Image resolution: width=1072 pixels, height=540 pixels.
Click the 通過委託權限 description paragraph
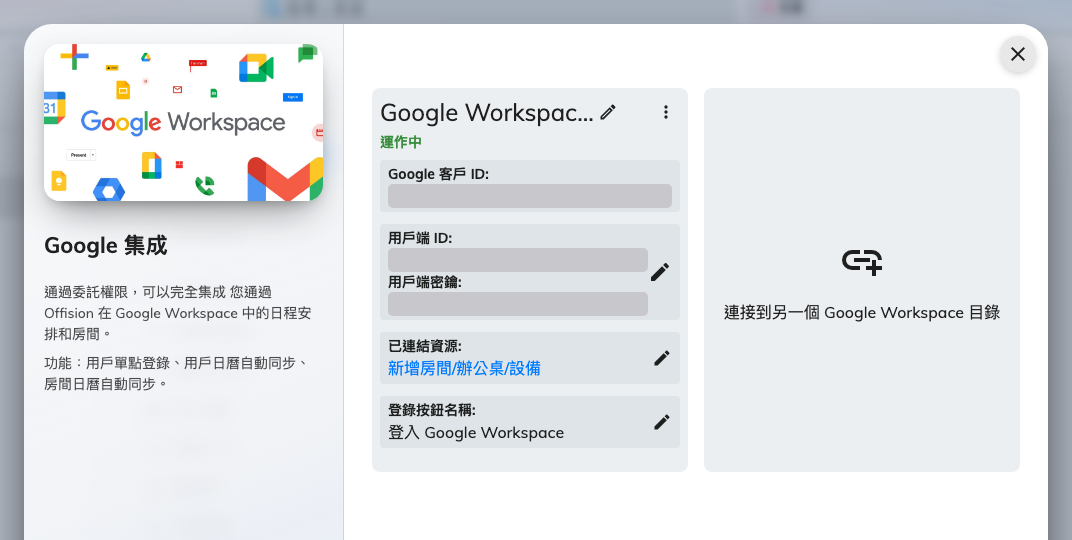pyautogui.click(x=178, y=313)
